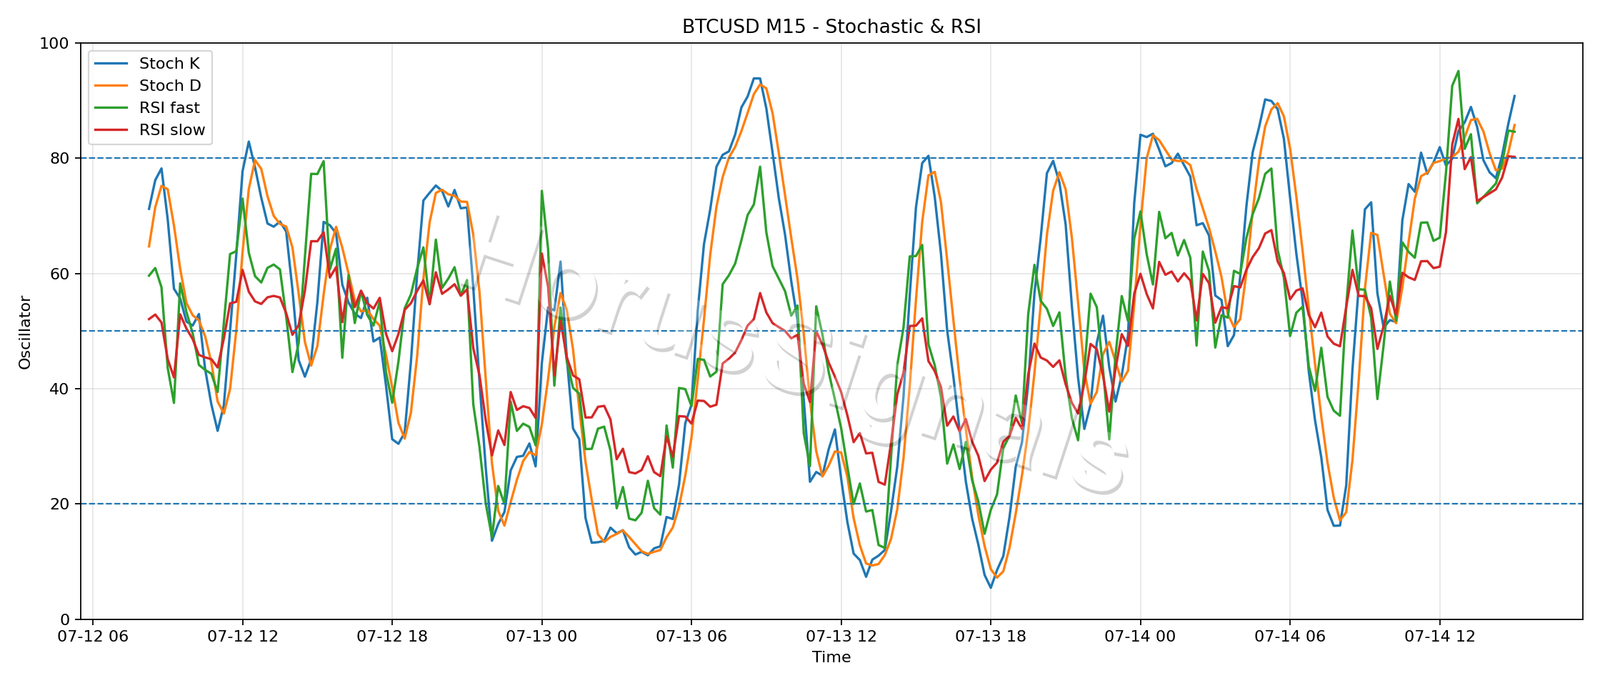This screenshot has width=1600, height=686.
Task: Click the y-axis tick value 40
Action: [60, 389]
